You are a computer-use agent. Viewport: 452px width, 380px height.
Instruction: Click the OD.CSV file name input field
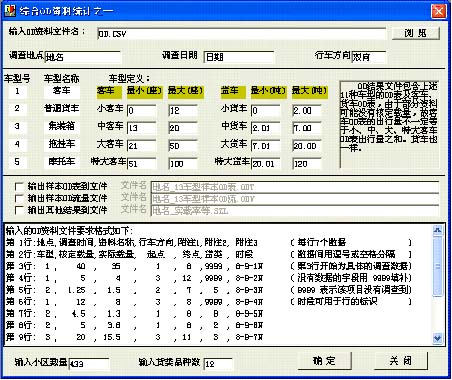[x=241, y=34]
